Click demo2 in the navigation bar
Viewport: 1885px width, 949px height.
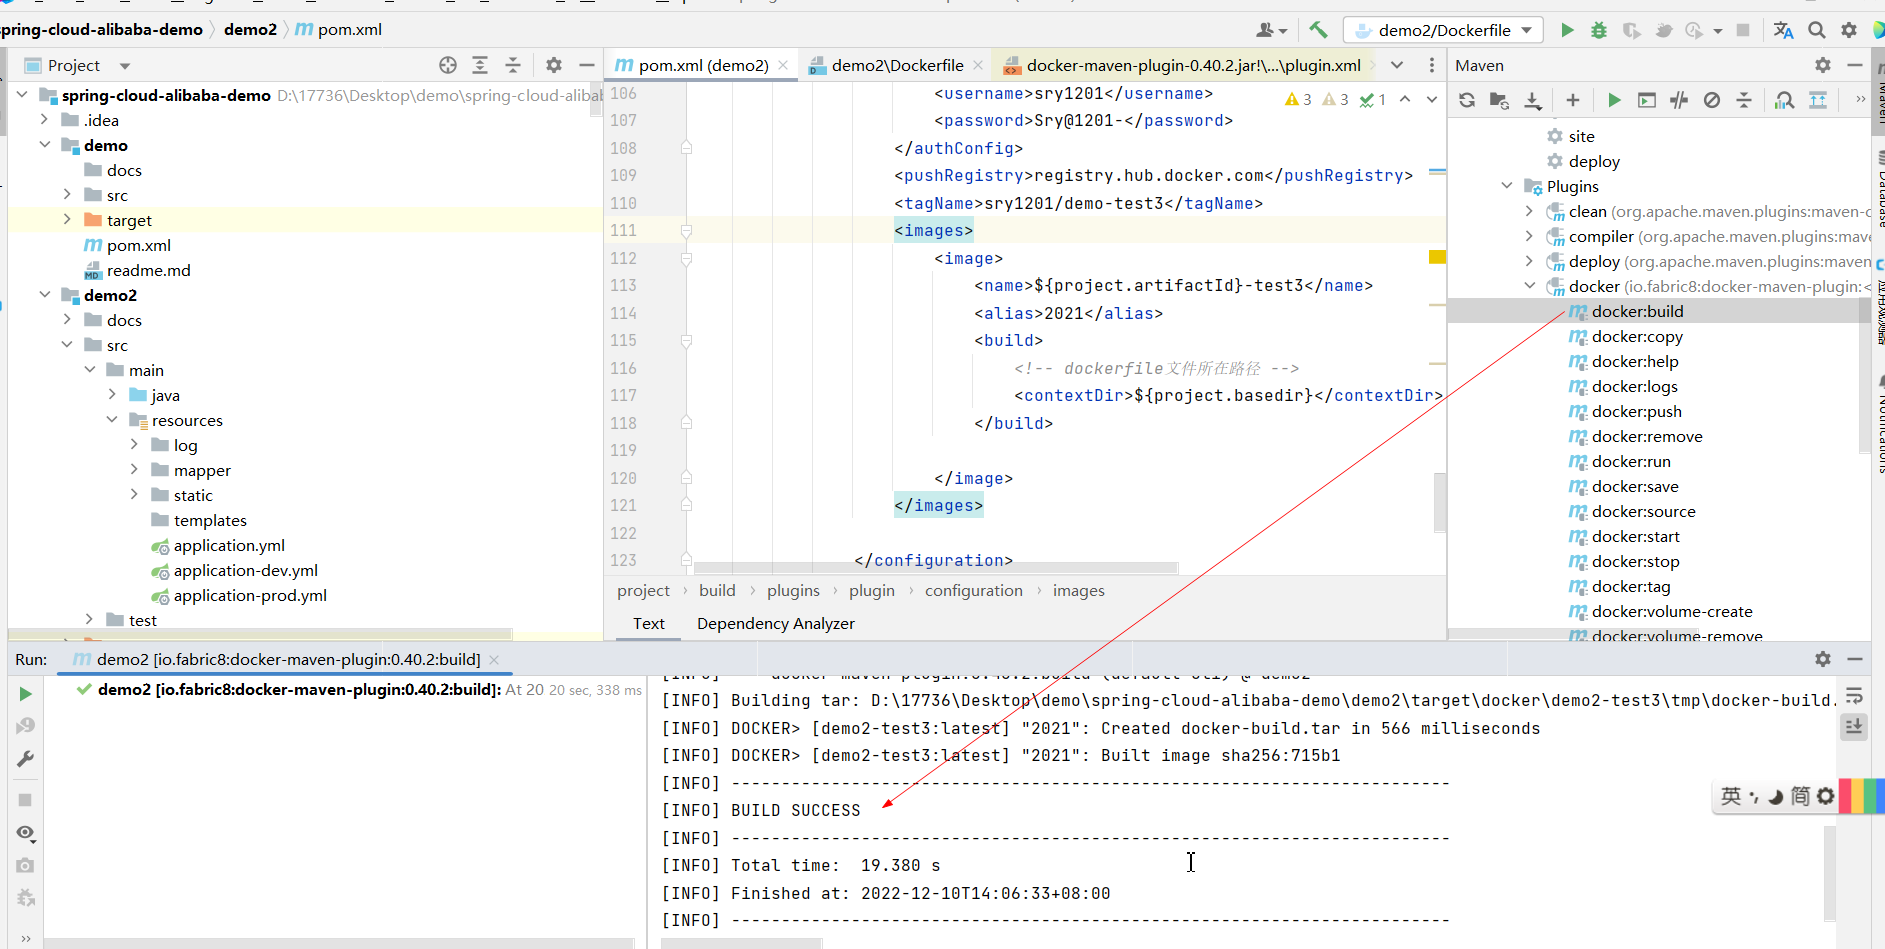[250, 30]
